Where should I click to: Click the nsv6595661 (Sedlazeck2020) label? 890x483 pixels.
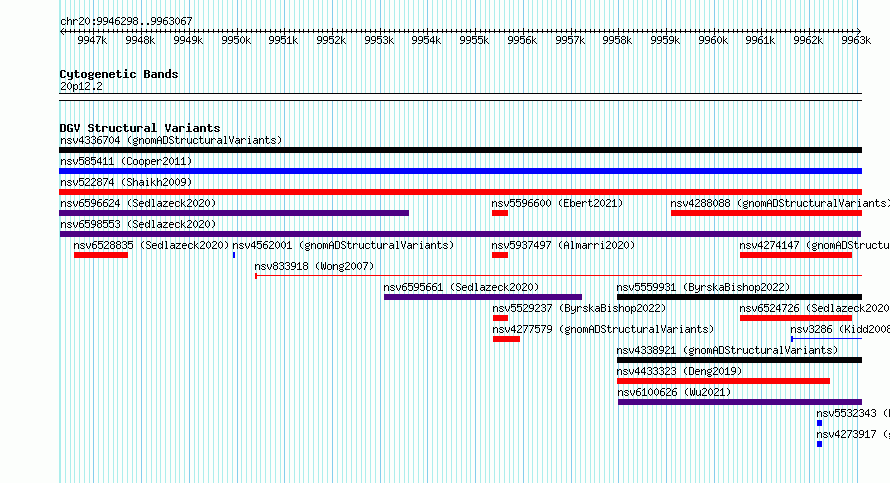click(x=461, y=287)
